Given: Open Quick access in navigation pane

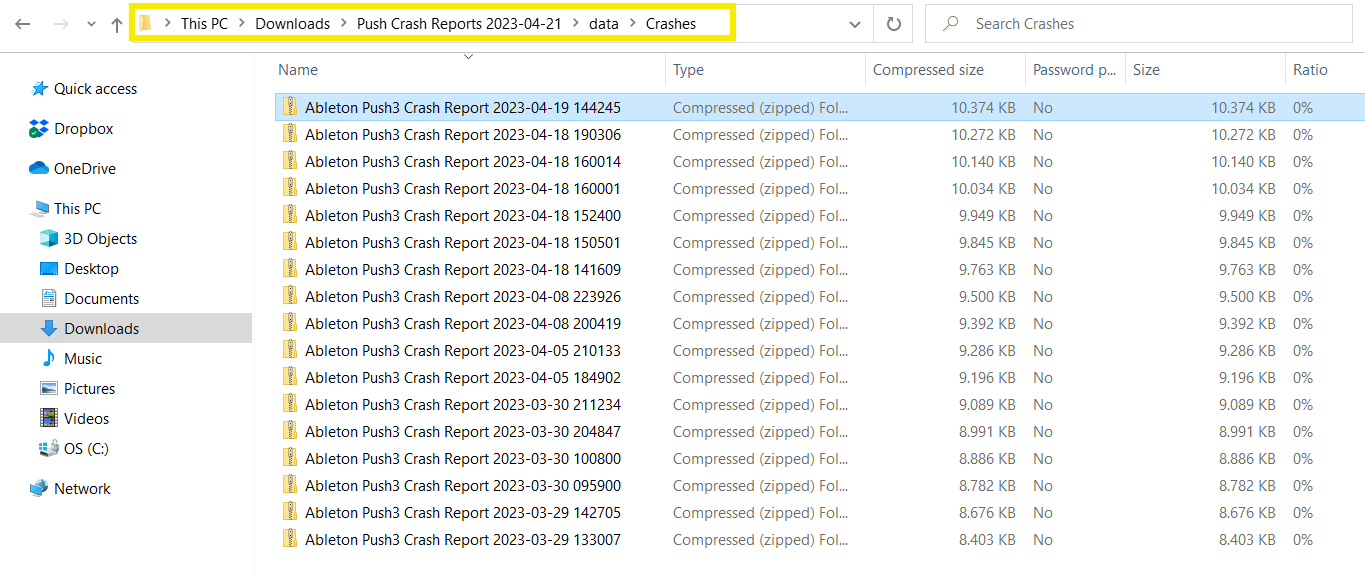Looking at the screenshot, I should [95, 89].
